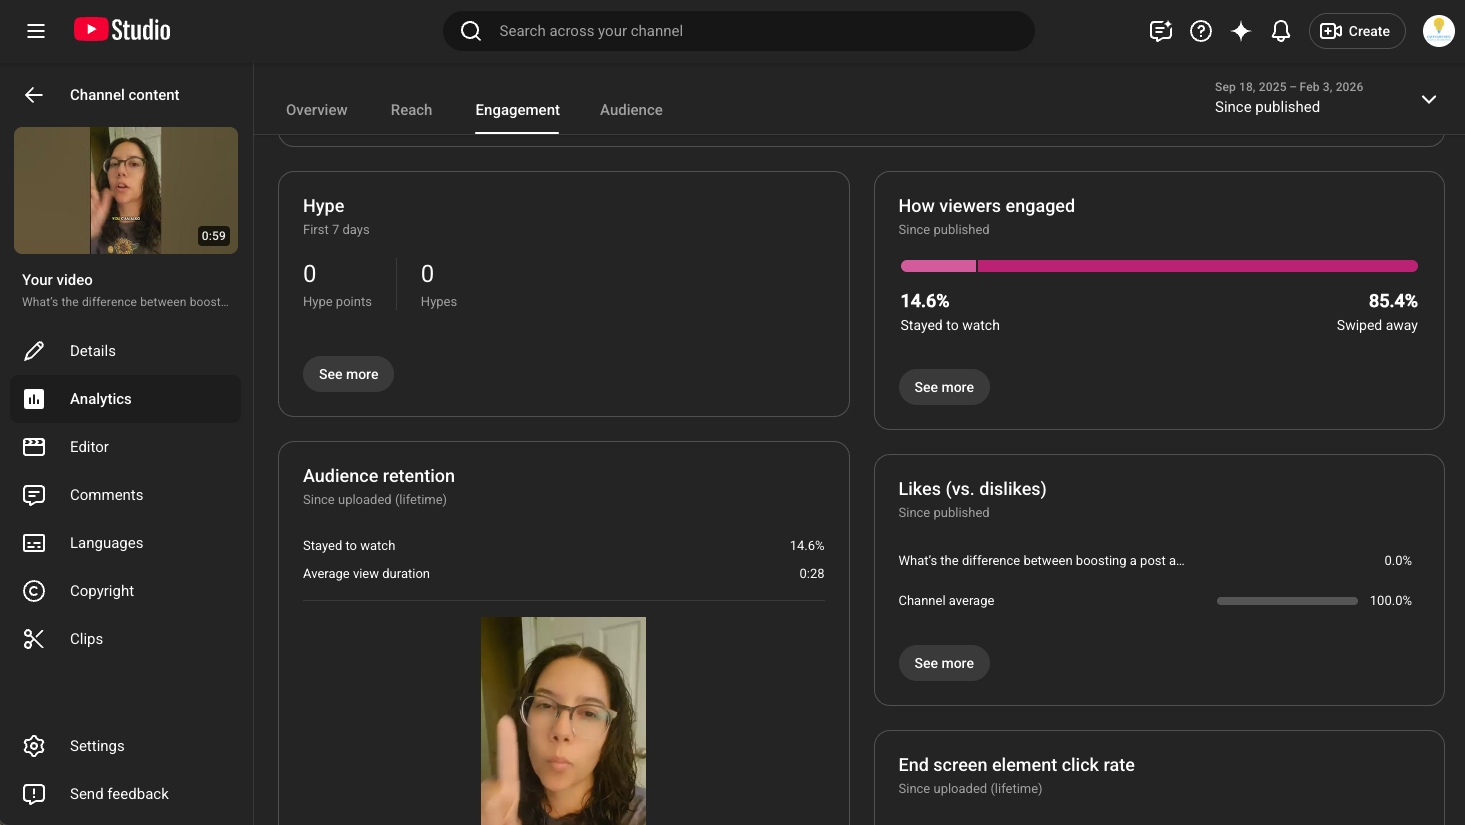The height and width of the screenshot is (825, 1465).
Task: Open your video thumbnail in the sidebar
Action: (x=126, y=190)
